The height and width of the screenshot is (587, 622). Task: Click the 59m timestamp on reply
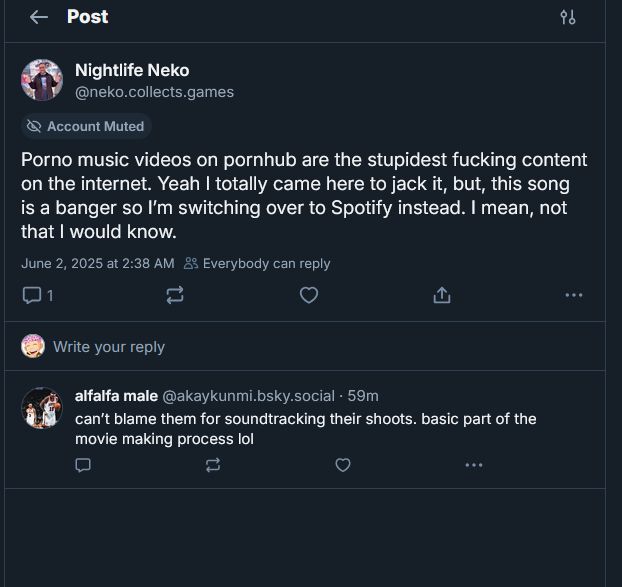click(x=363, y=396)
